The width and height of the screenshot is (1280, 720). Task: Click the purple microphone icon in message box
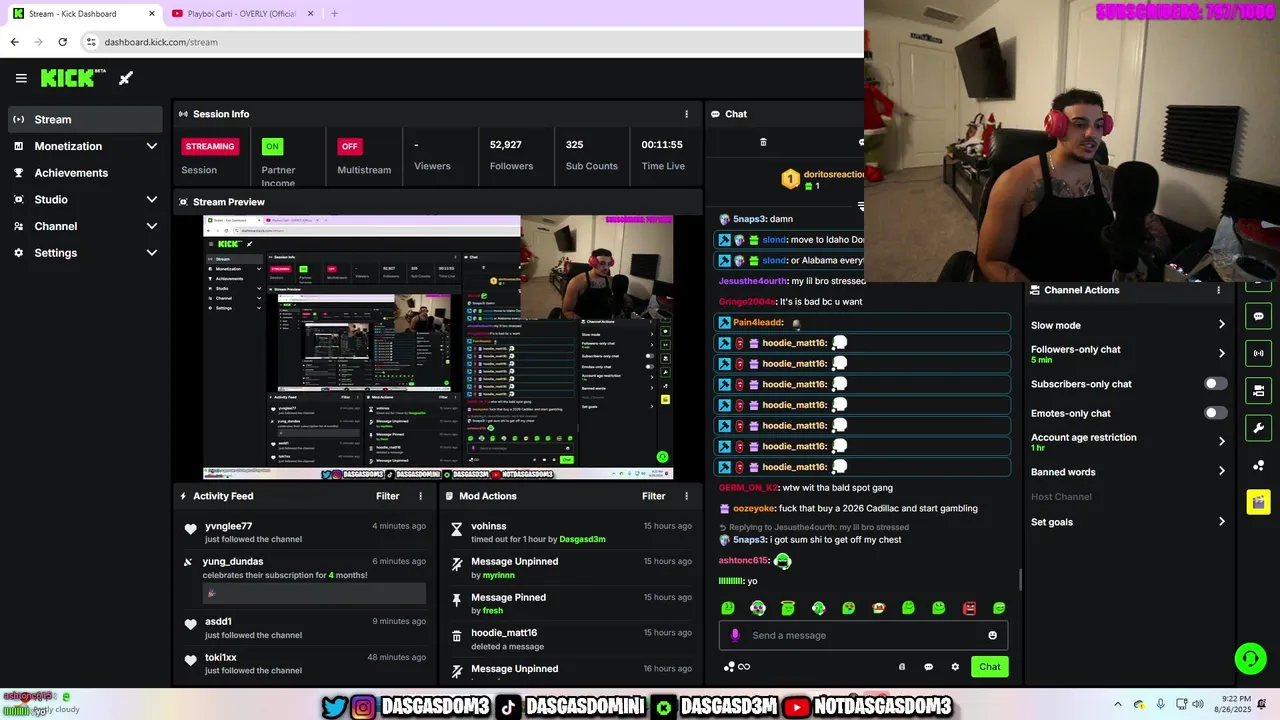pos(735,635)
